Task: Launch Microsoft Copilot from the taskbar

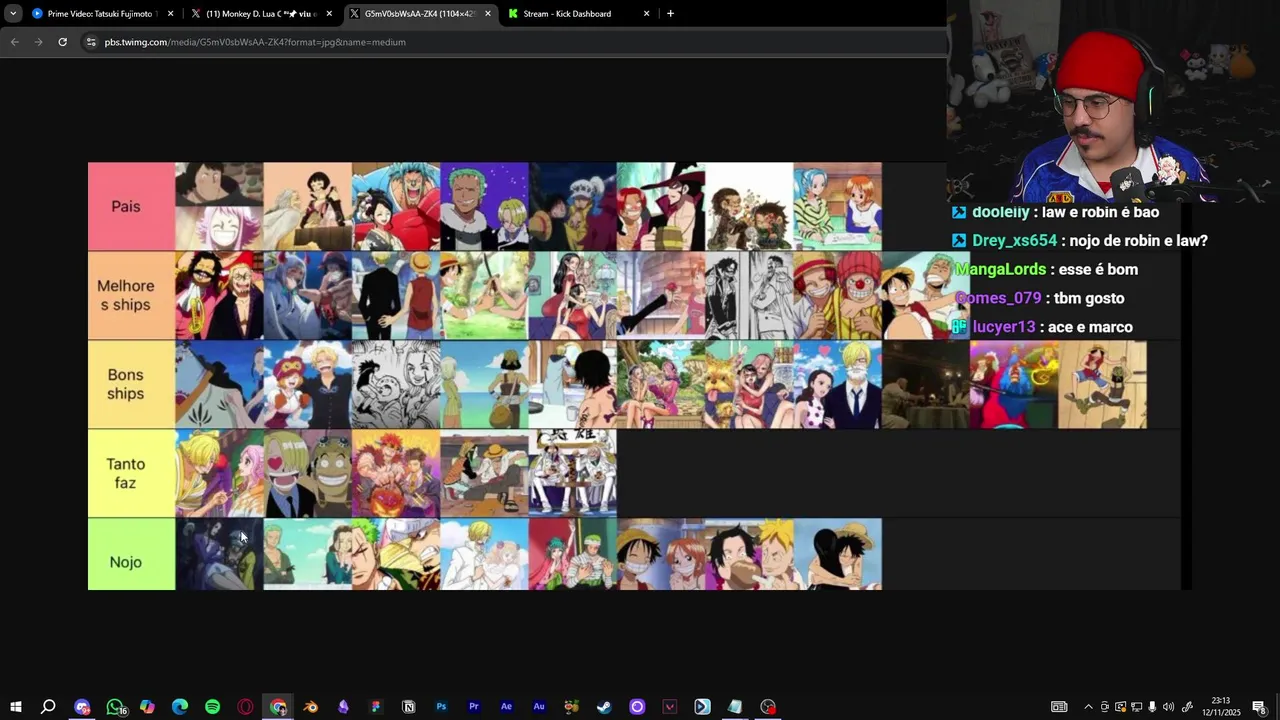Action: [x=147, y=707]
